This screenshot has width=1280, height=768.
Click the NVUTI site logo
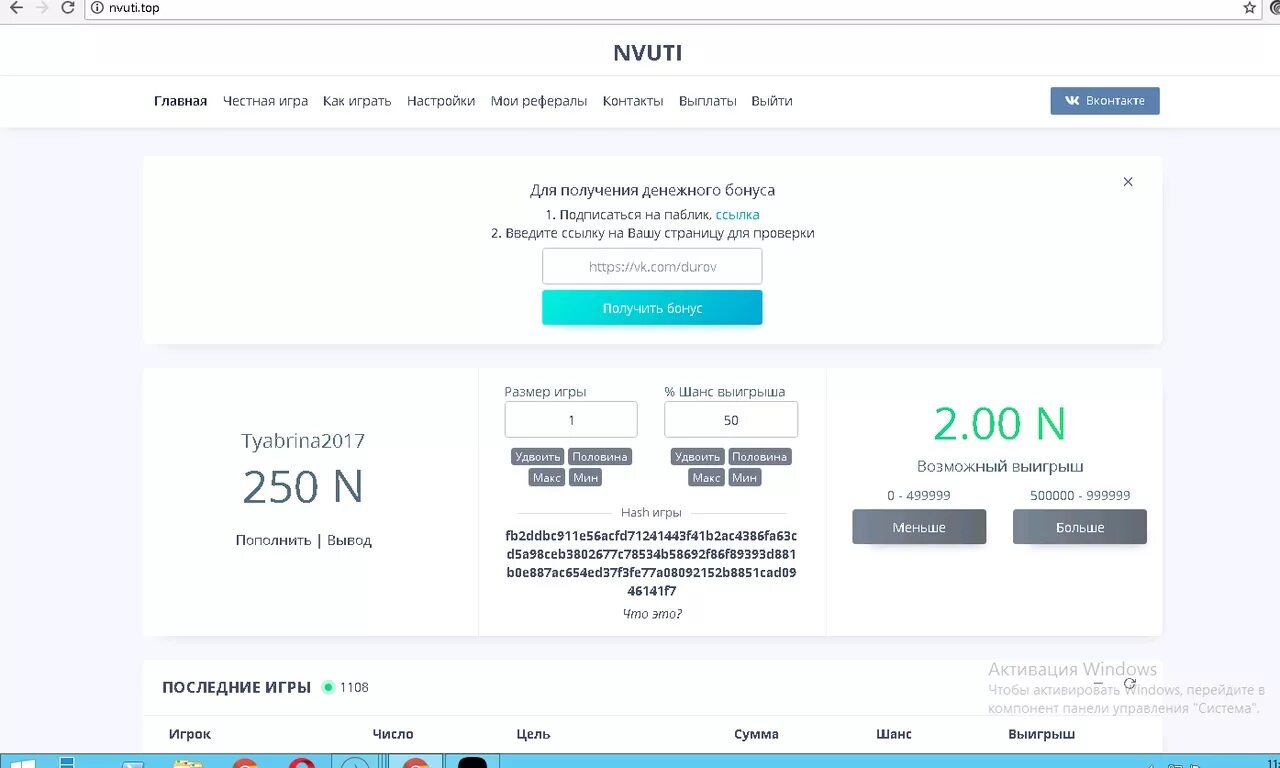click(x=648, y=53)
